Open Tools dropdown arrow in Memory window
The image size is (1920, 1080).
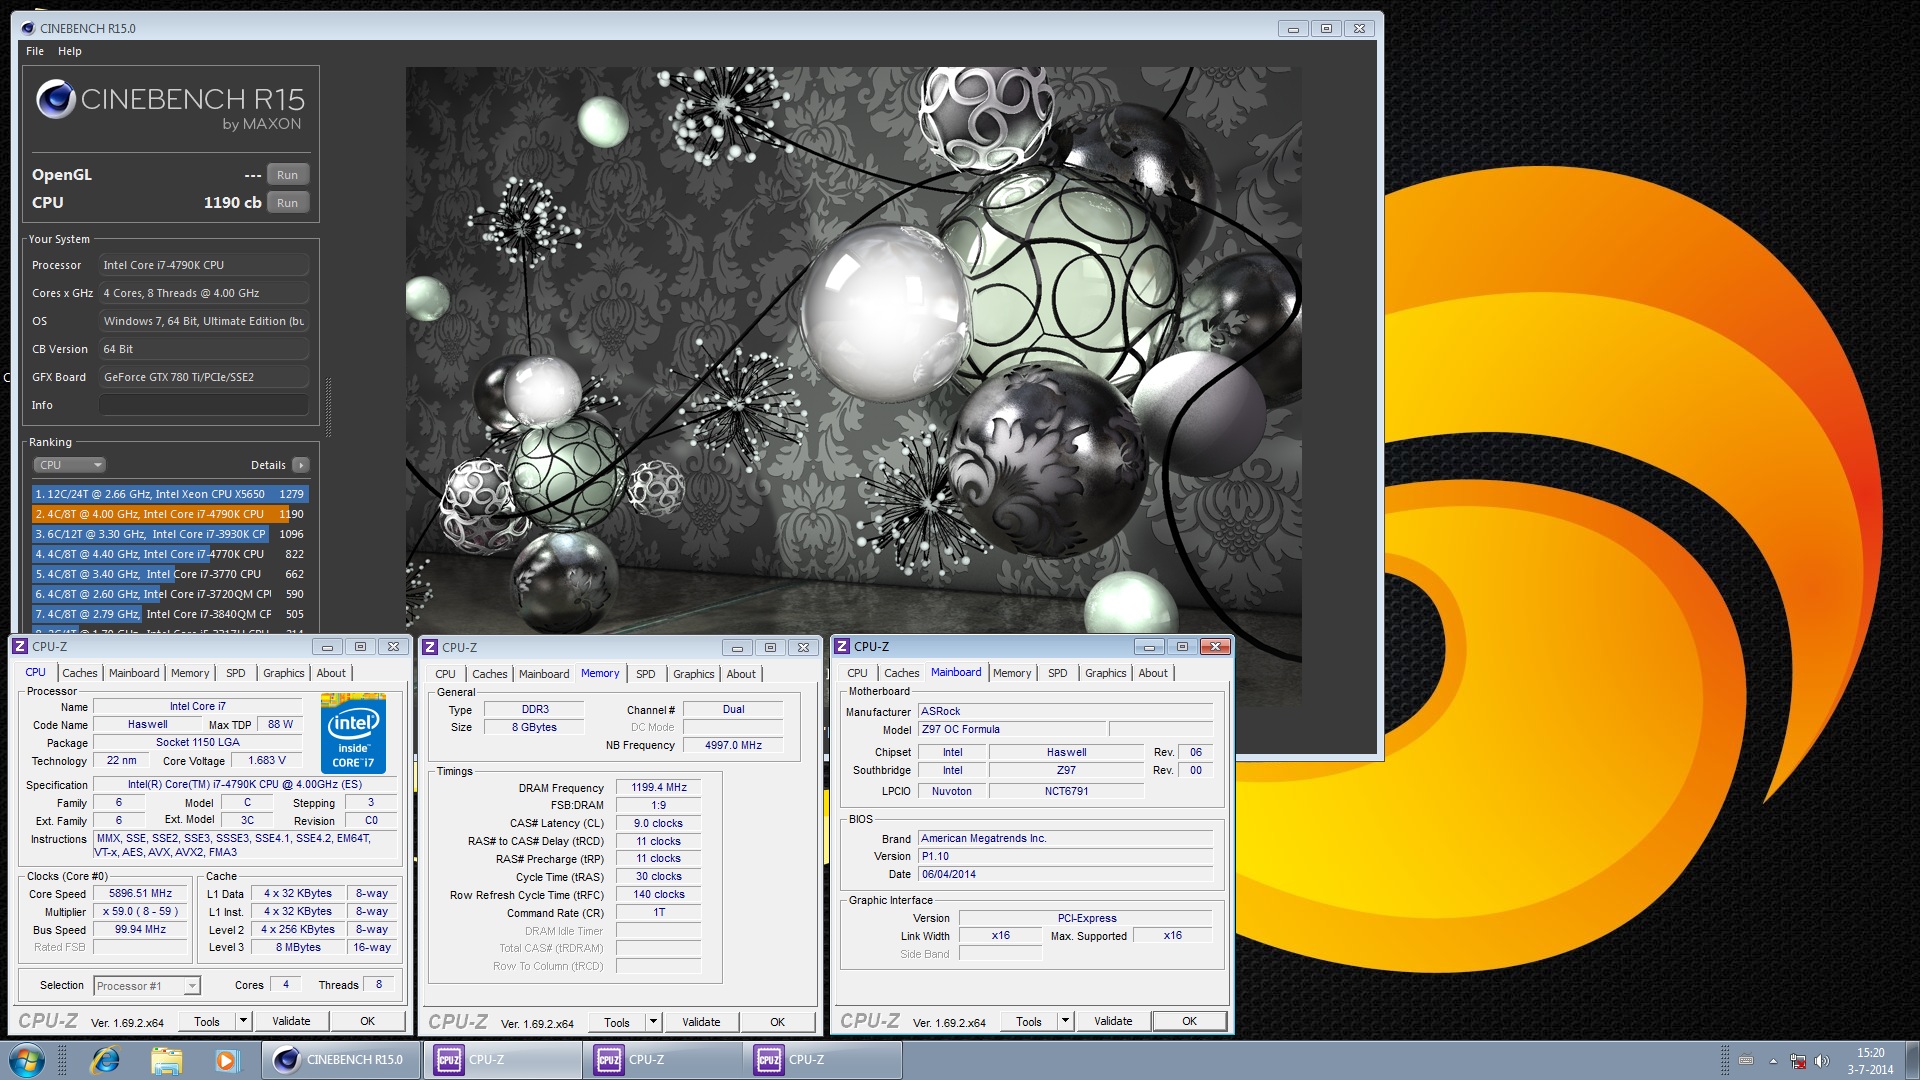coord(653,1022)
